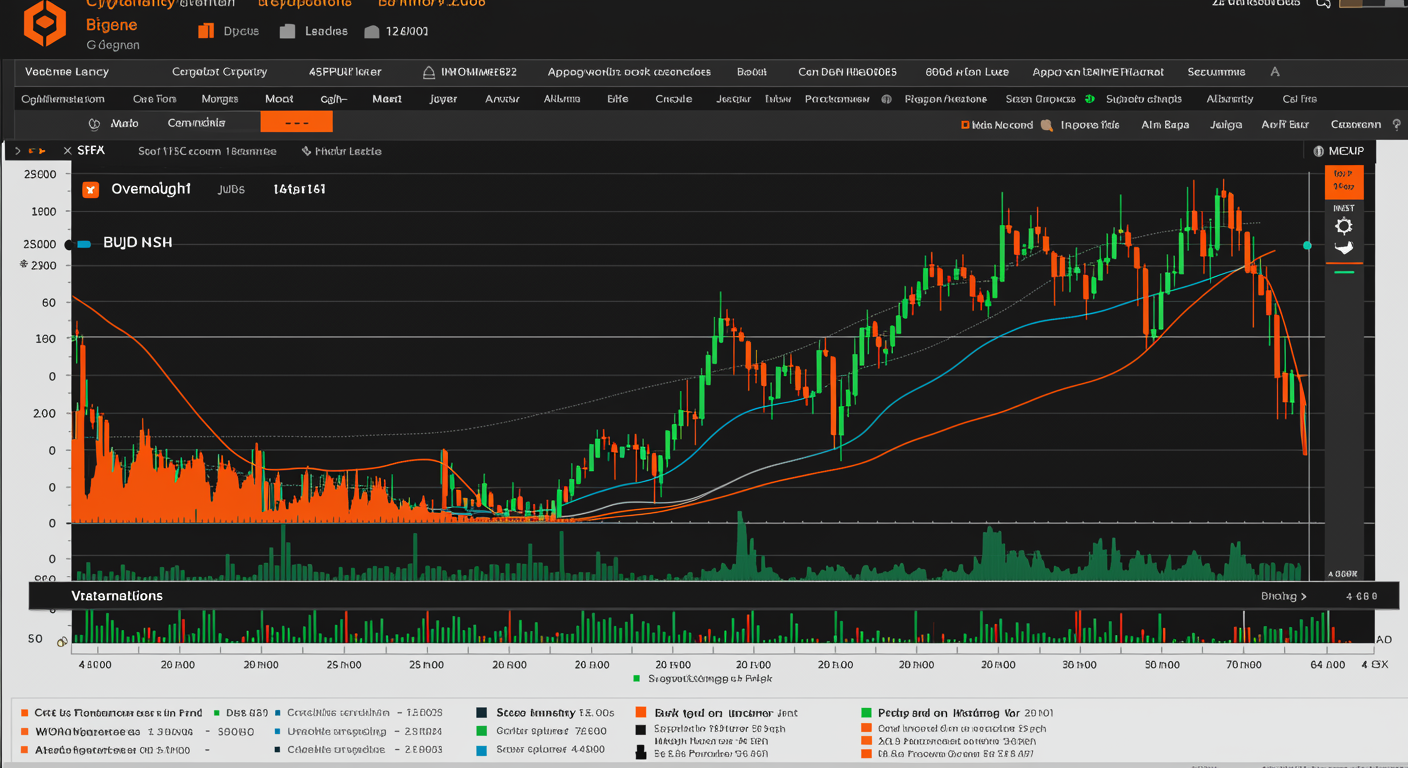This screenshot has height=768, width=1408.
Task: Open the search magnifier in top bar
Action: [1323, 4]
